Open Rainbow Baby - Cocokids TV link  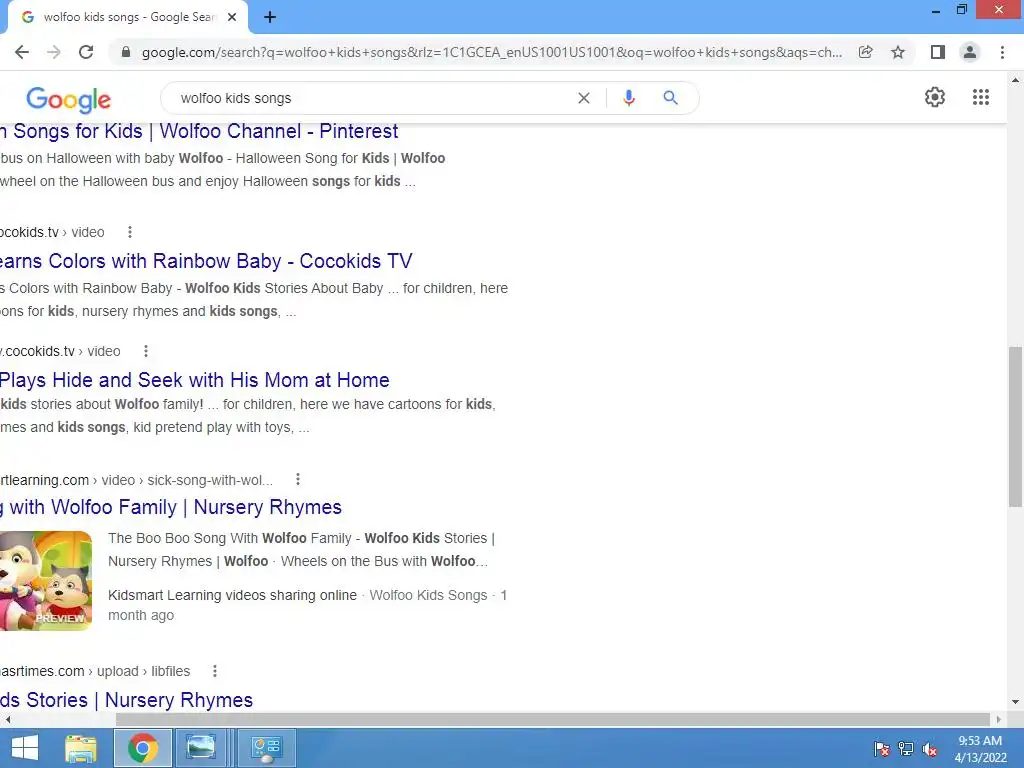click(x=206, y=261)
